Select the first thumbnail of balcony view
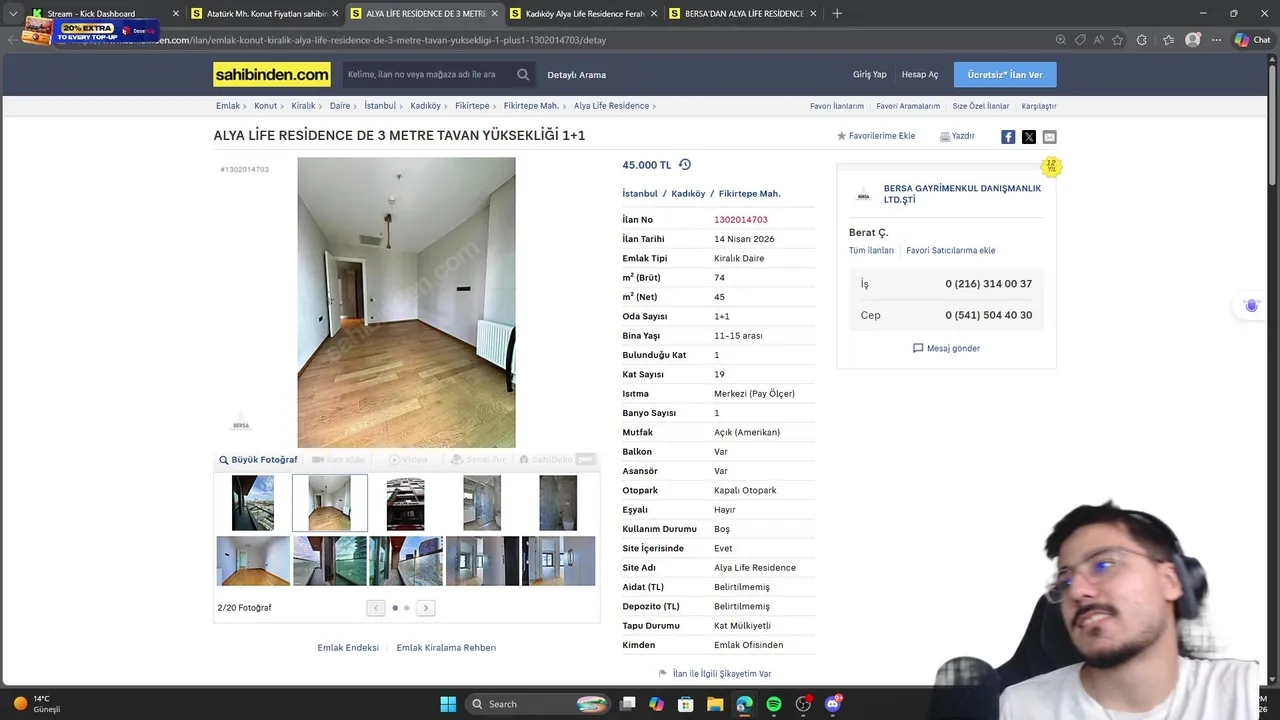1280x720 pixels. click(253, 503)
